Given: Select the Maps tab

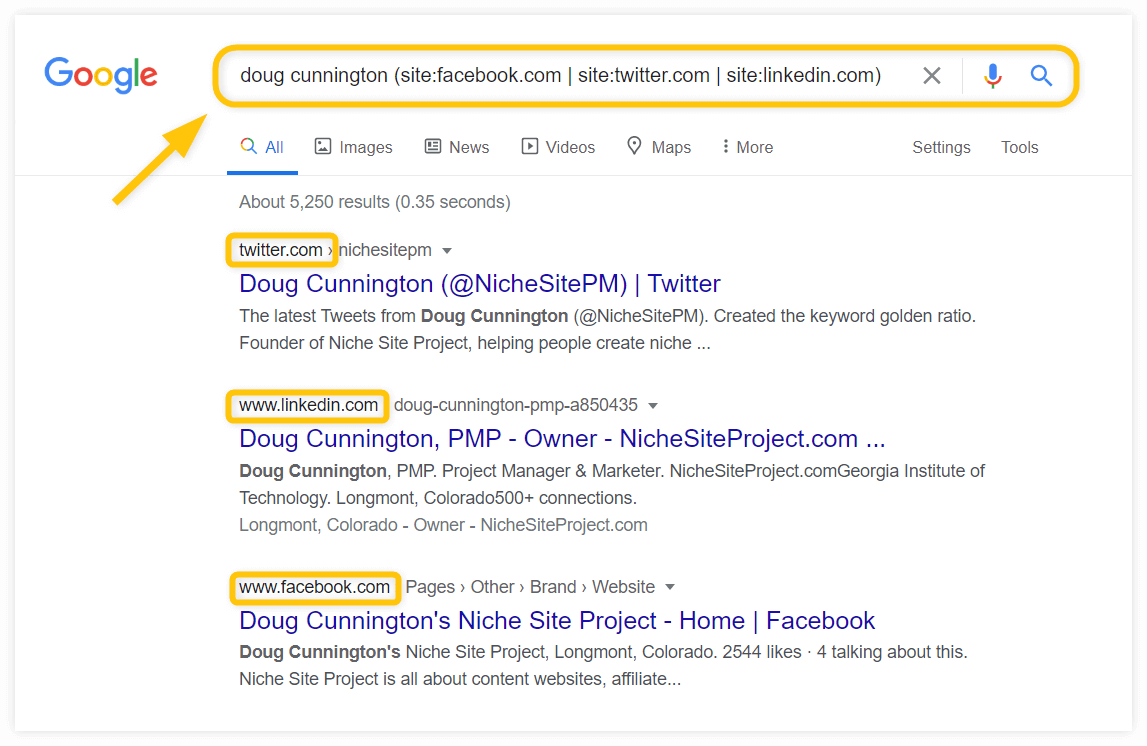Looking at the screenshot, I should coord(659,147).
